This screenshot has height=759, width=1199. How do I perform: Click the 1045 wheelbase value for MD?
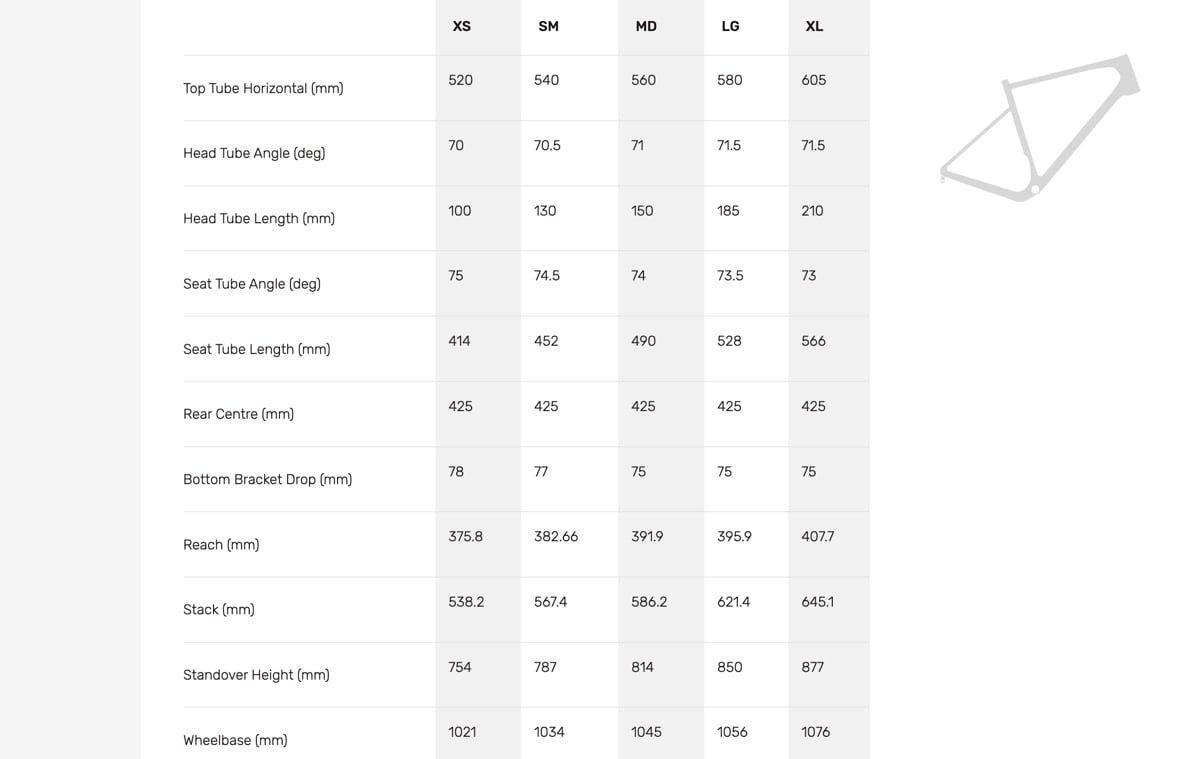646,732
